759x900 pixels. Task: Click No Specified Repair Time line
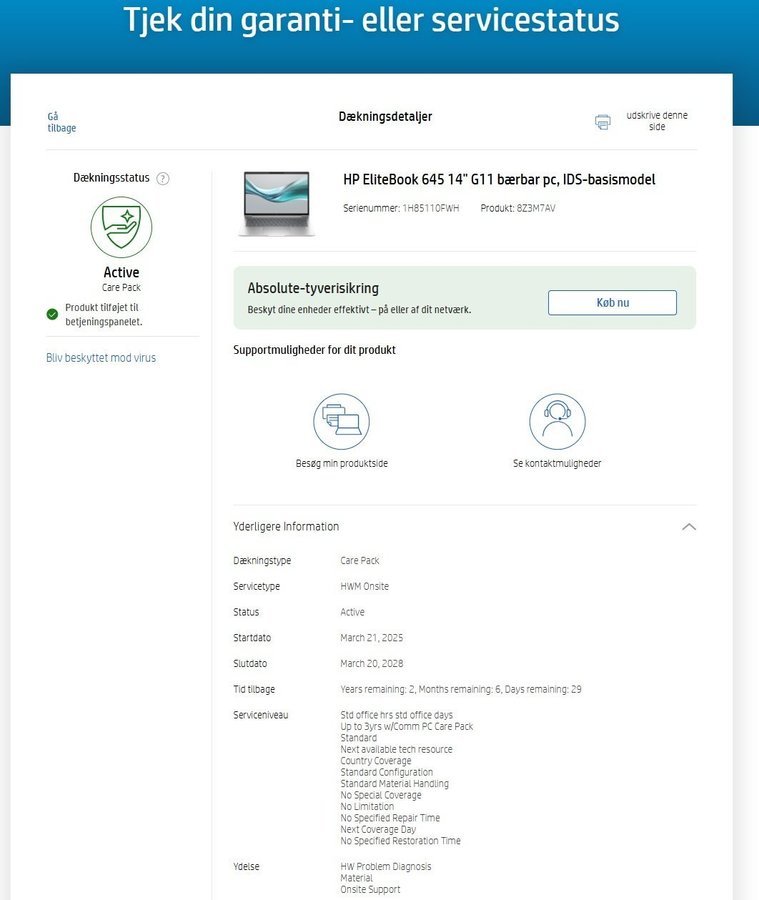[x=390, y=818]
